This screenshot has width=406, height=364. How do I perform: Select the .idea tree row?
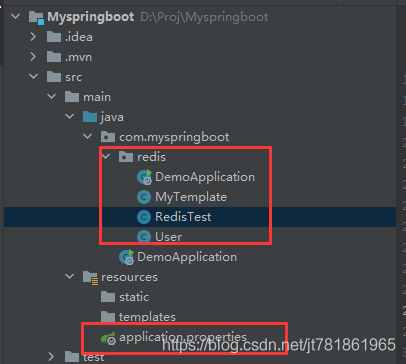[200, 37]
